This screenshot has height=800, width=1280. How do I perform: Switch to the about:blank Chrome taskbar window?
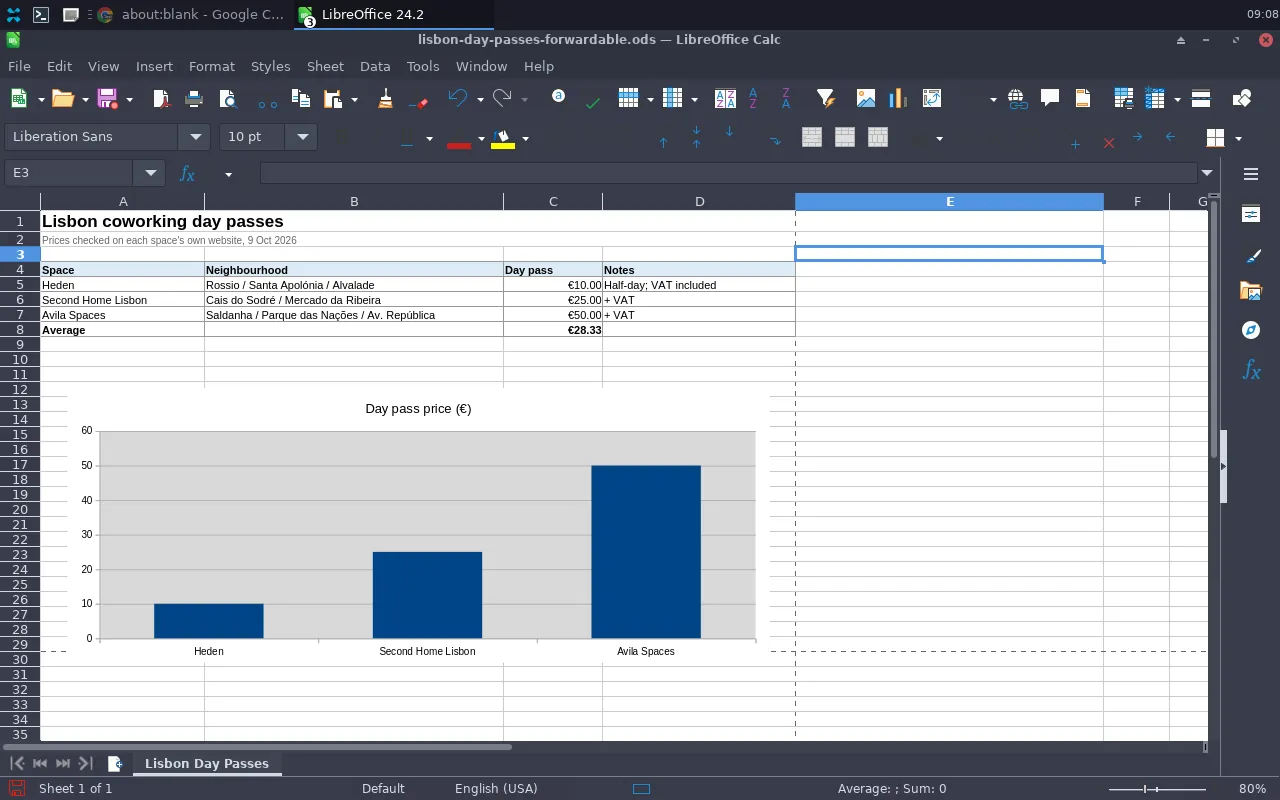(191, 14)
